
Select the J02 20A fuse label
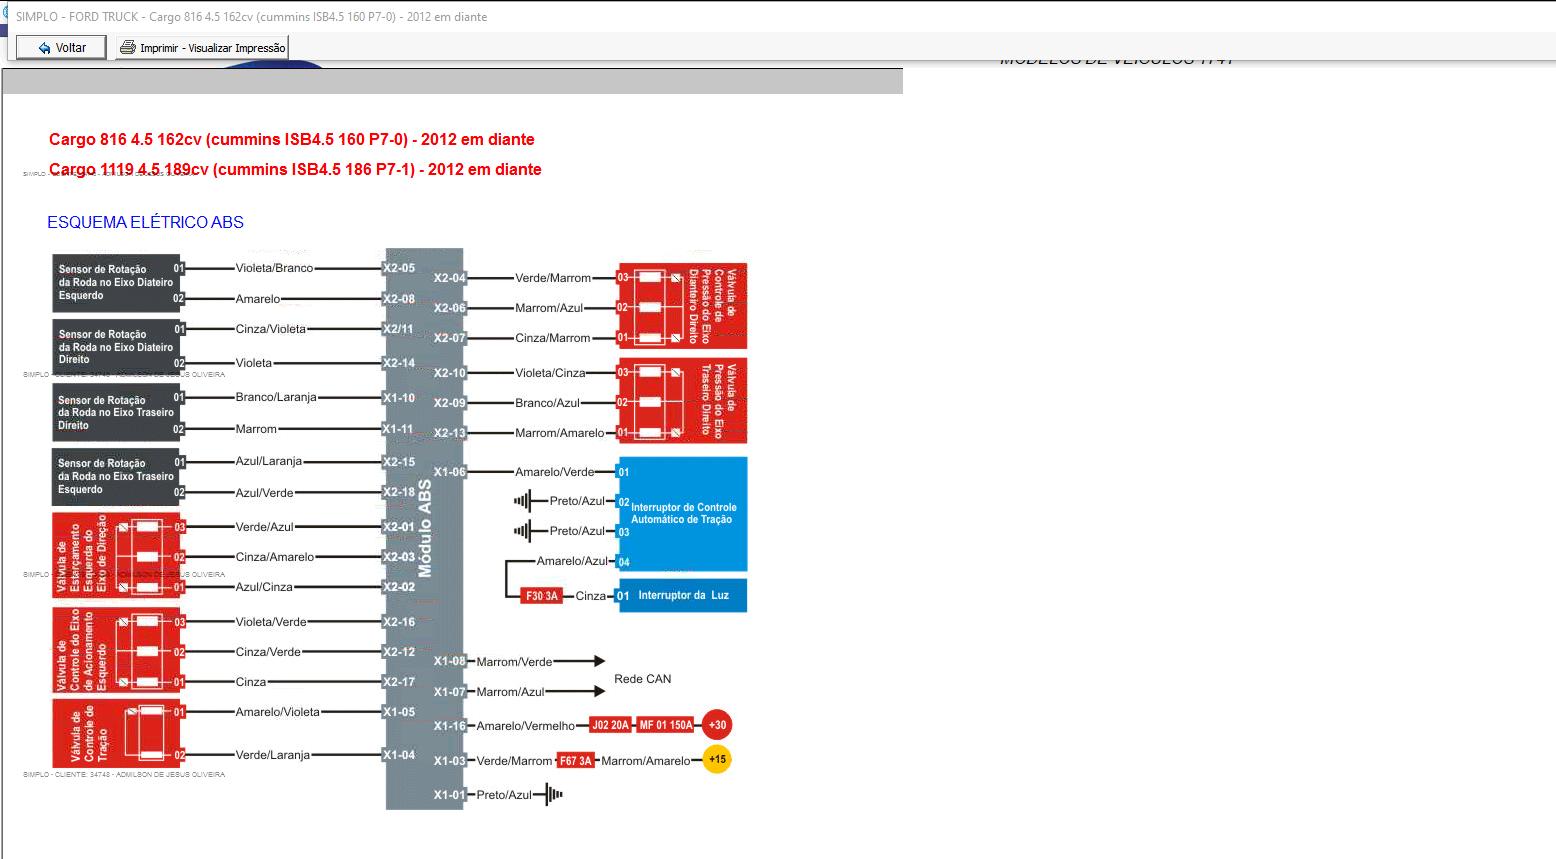(610, 725)
